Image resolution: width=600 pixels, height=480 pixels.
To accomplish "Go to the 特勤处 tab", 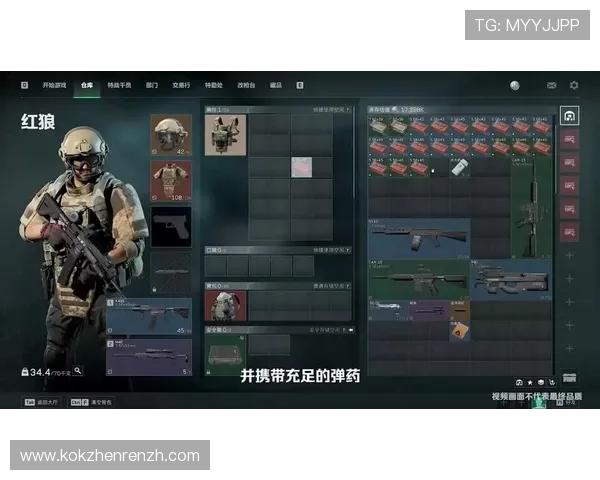I will tap(214, 85).
